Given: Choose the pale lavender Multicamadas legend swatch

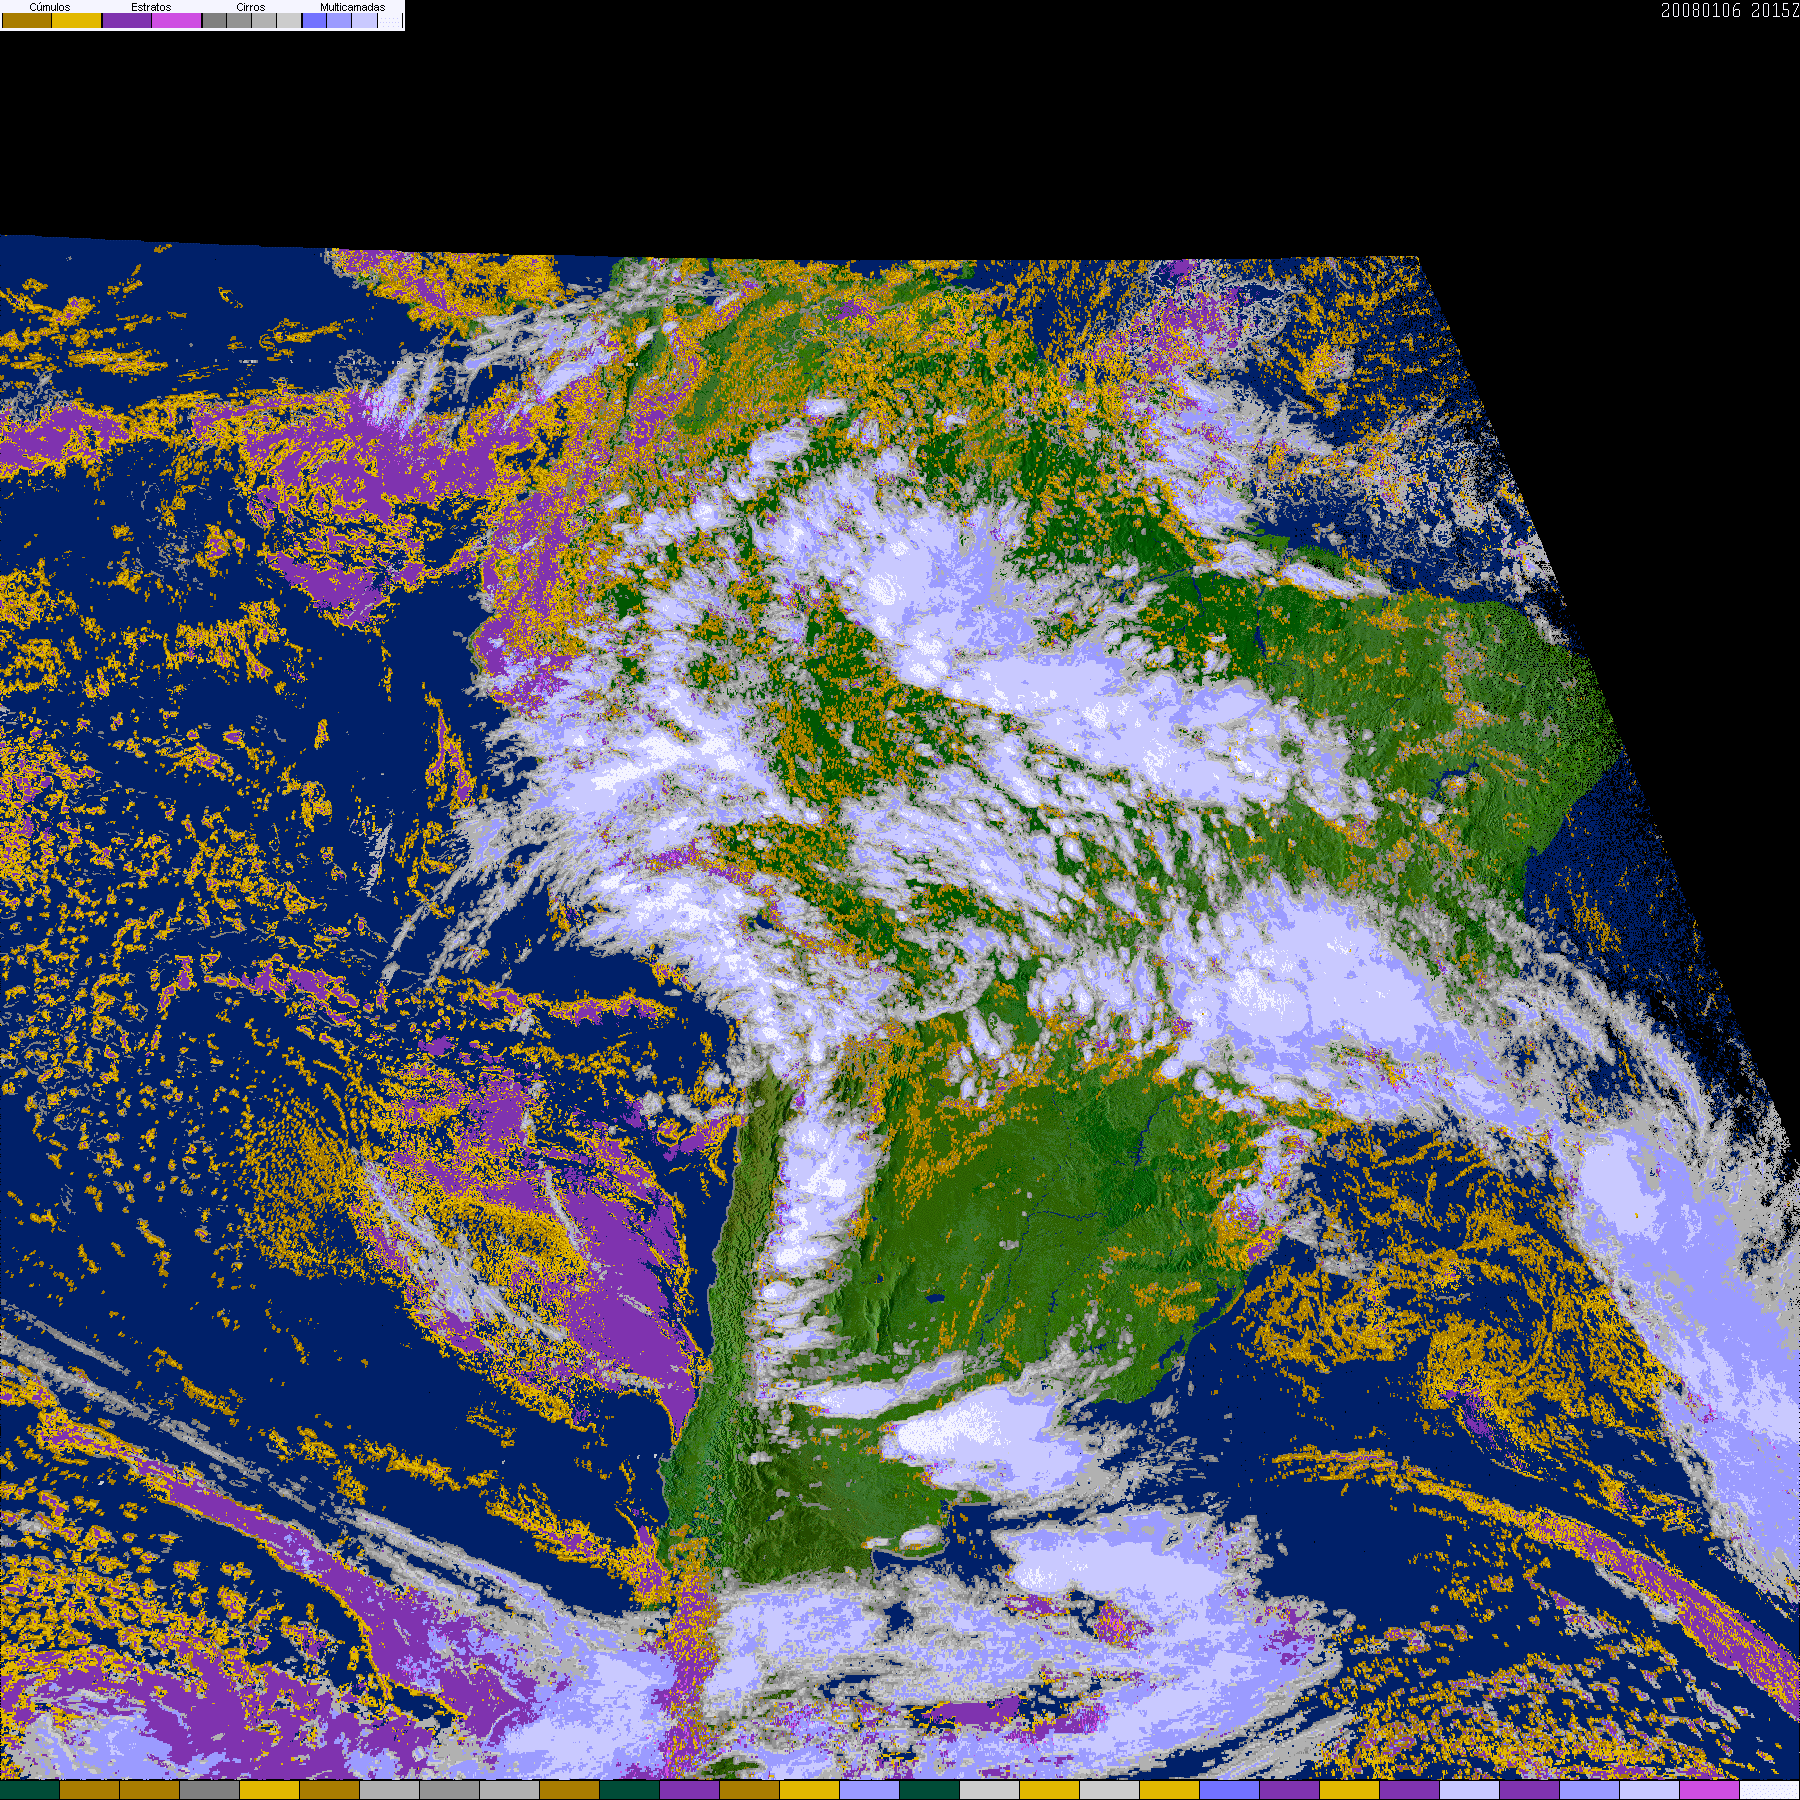Looking at the screenshot, I should click(364, 20).
